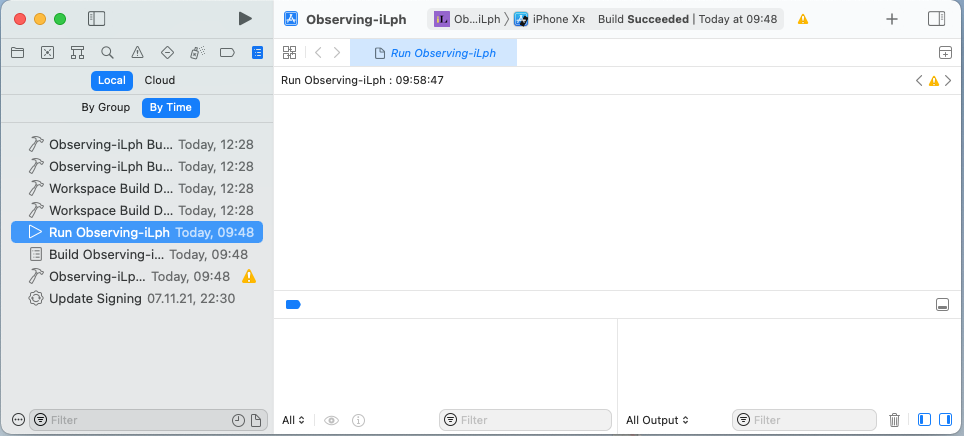Sort reports By Time
The height and width of the screenshot is (436, 964).
(170, 108)
